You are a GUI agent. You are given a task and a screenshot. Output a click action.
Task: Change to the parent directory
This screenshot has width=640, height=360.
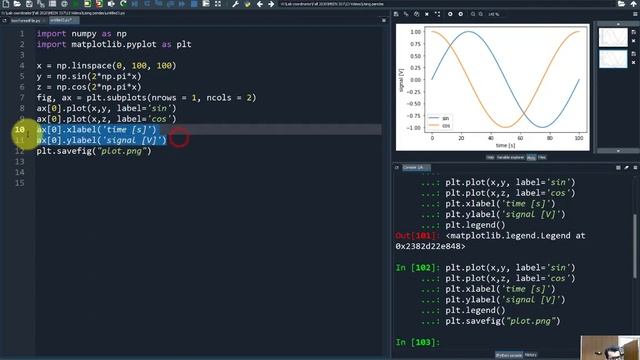633,4
